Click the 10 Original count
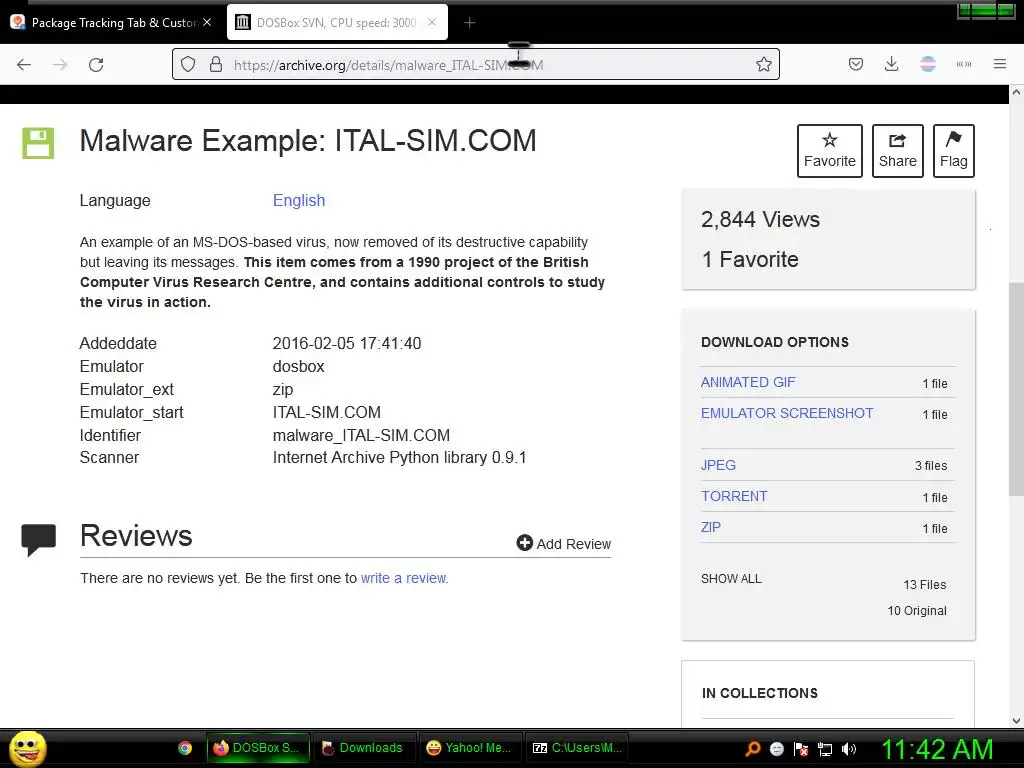 point(917,611)
